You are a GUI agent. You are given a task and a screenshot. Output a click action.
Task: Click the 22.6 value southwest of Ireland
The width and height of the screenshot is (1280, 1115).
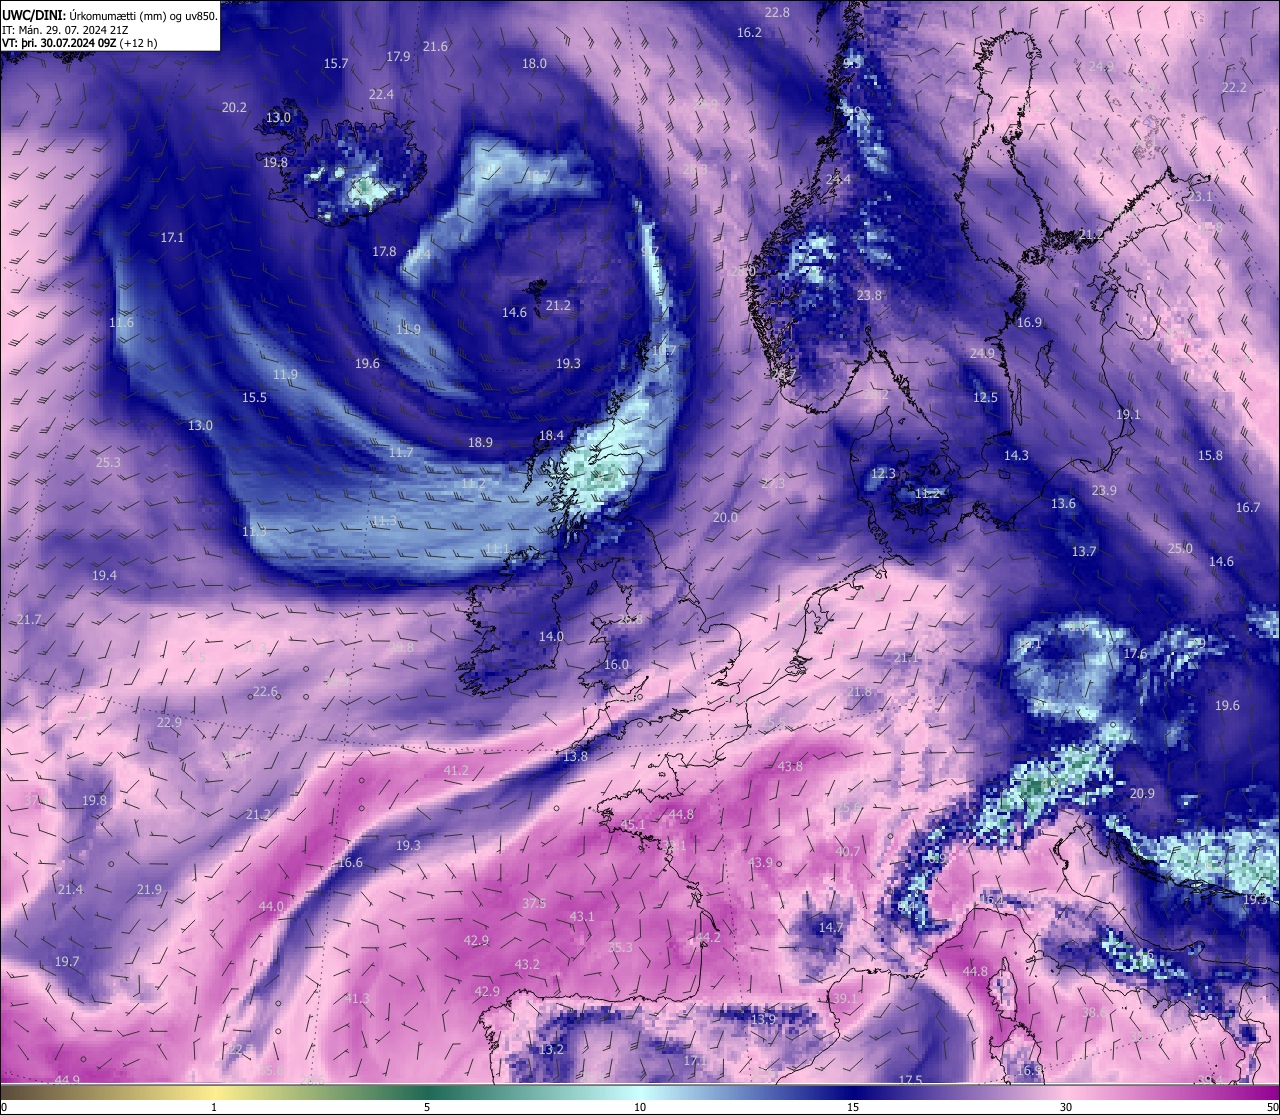tap(265, 692)
